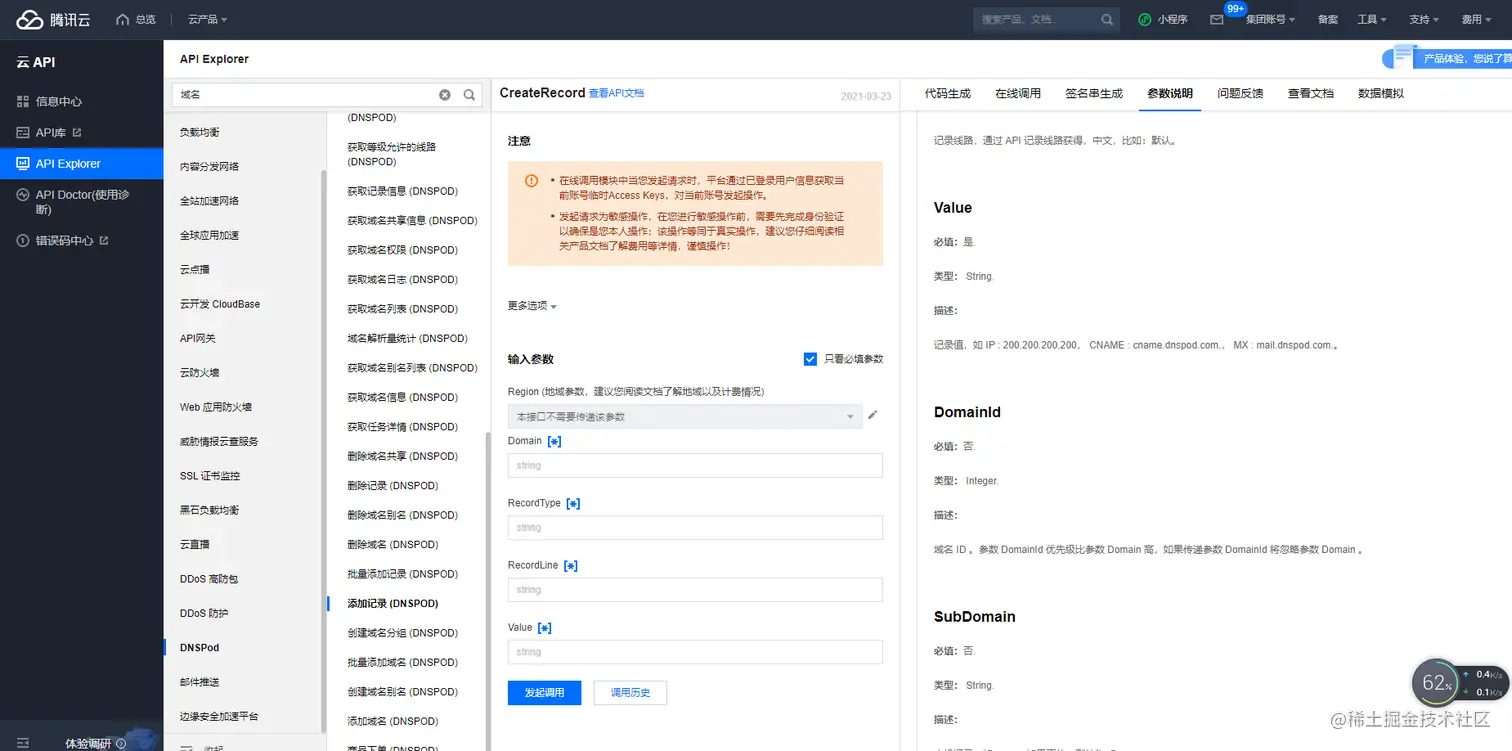Select 云开发 CloudBase product
Image resolution: width=1512 pixels, height=751 pixels.
tap(220, 304)
